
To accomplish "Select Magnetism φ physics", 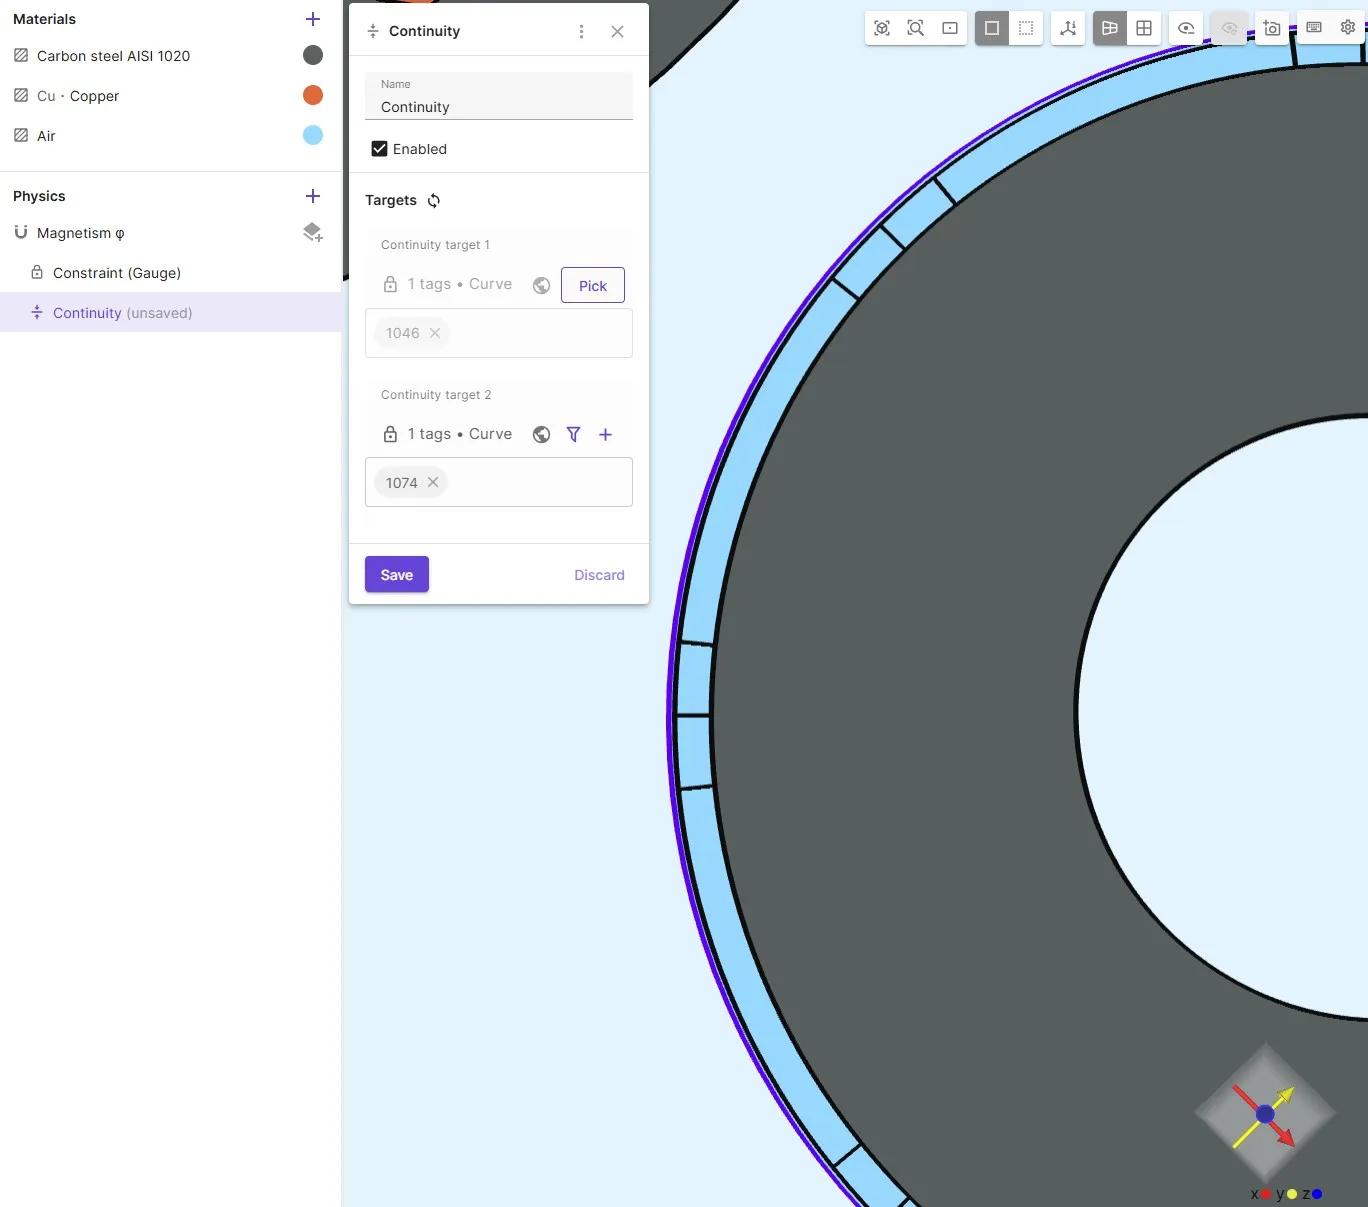I will pyautogui.click(x=81, y=233).
